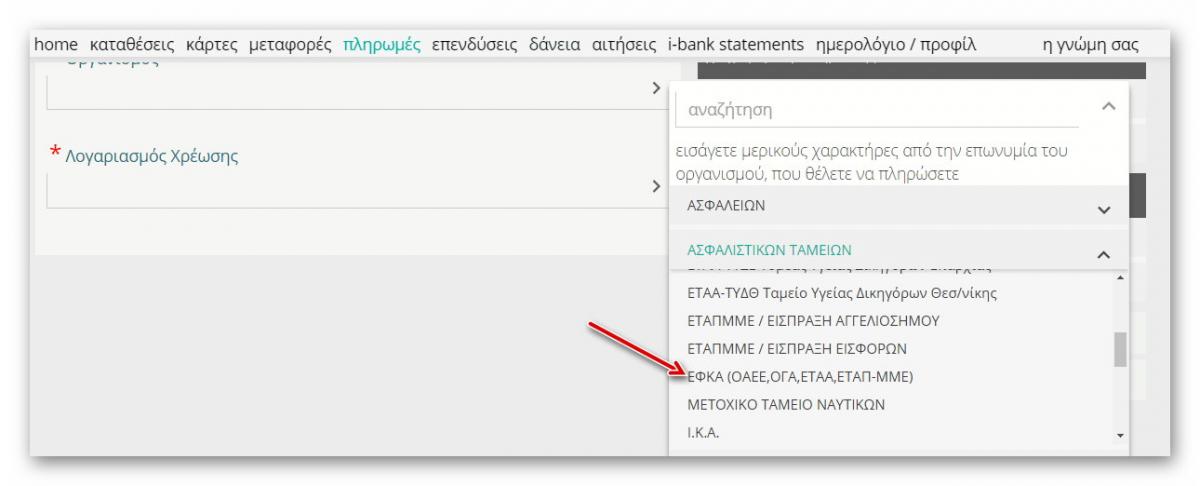Expand the ΑΣΦΑΛΕΙΩΝ category

pyautogui.click(x=1104, y=210)
